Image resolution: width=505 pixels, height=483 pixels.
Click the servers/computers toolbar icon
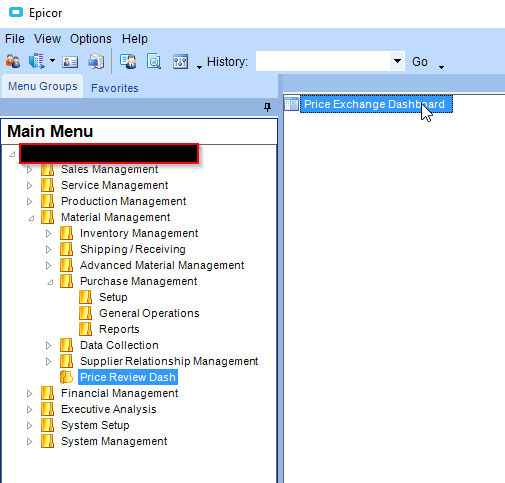coord(96,62)
